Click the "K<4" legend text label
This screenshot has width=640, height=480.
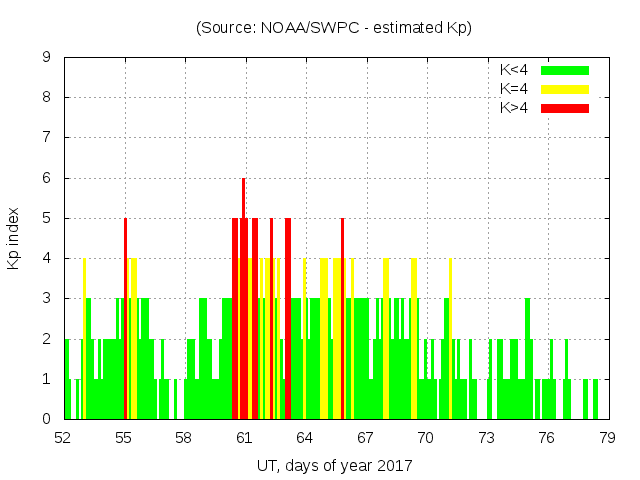[514, 70]
